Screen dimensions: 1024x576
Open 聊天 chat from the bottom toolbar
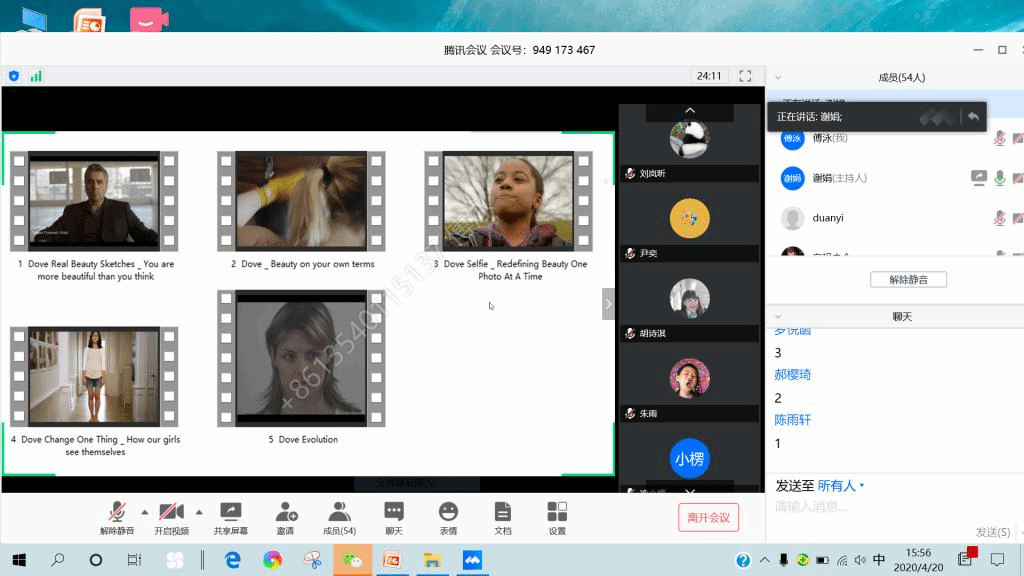click(x=394, y=518)
